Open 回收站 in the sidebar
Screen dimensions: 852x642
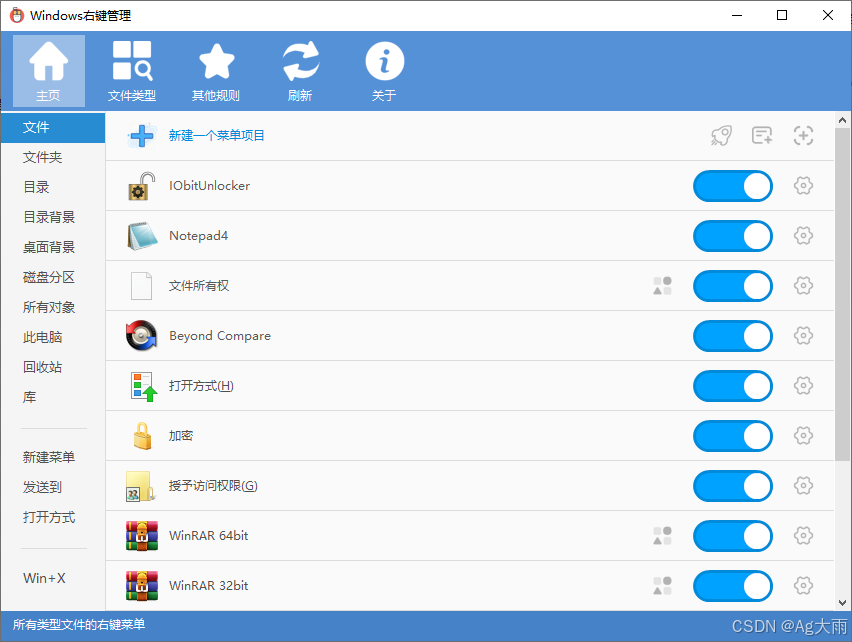(x=53, y=367)
